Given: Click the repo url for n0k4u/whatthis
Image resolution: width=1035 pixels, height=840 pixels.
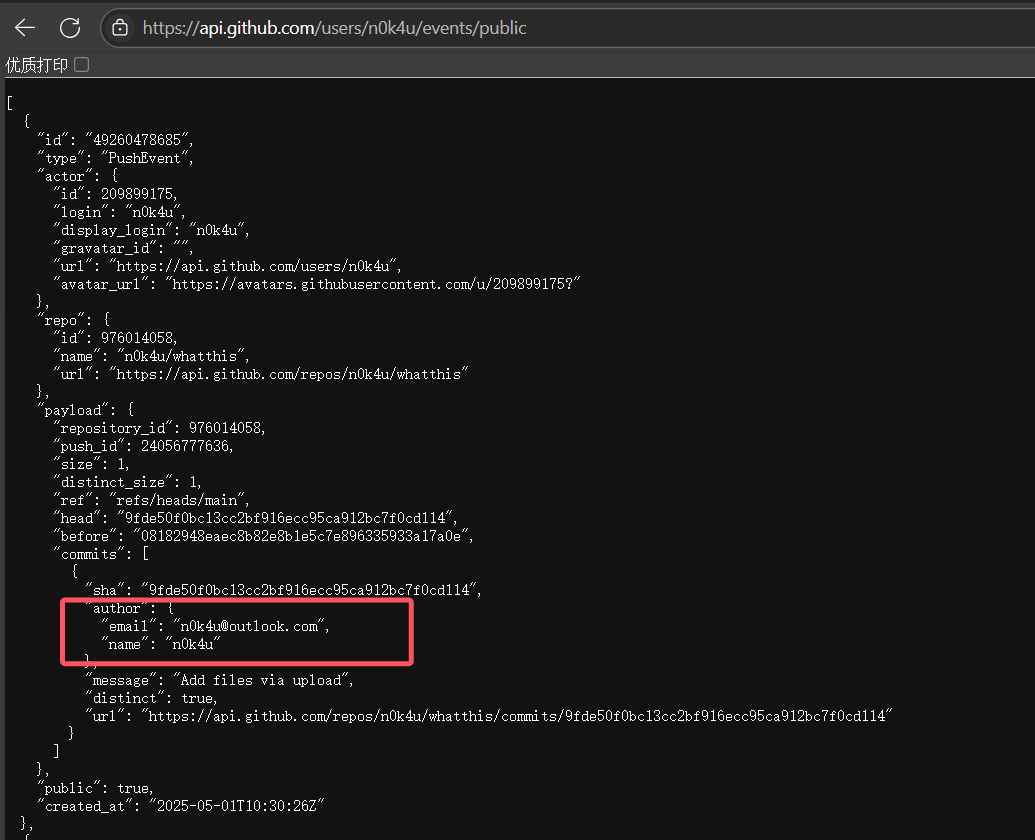Looking at the screenshot, I should [291, 373].
